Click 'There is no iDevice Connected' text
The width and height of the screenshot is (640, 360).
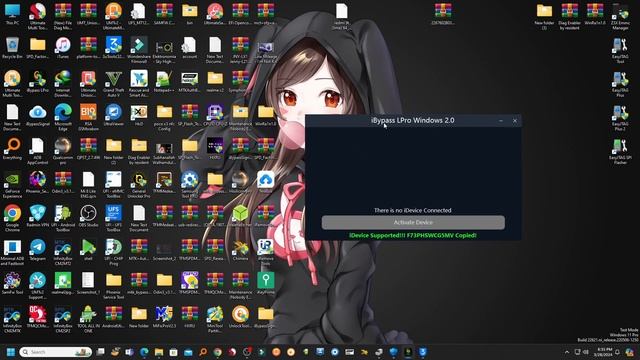[413, 211]
